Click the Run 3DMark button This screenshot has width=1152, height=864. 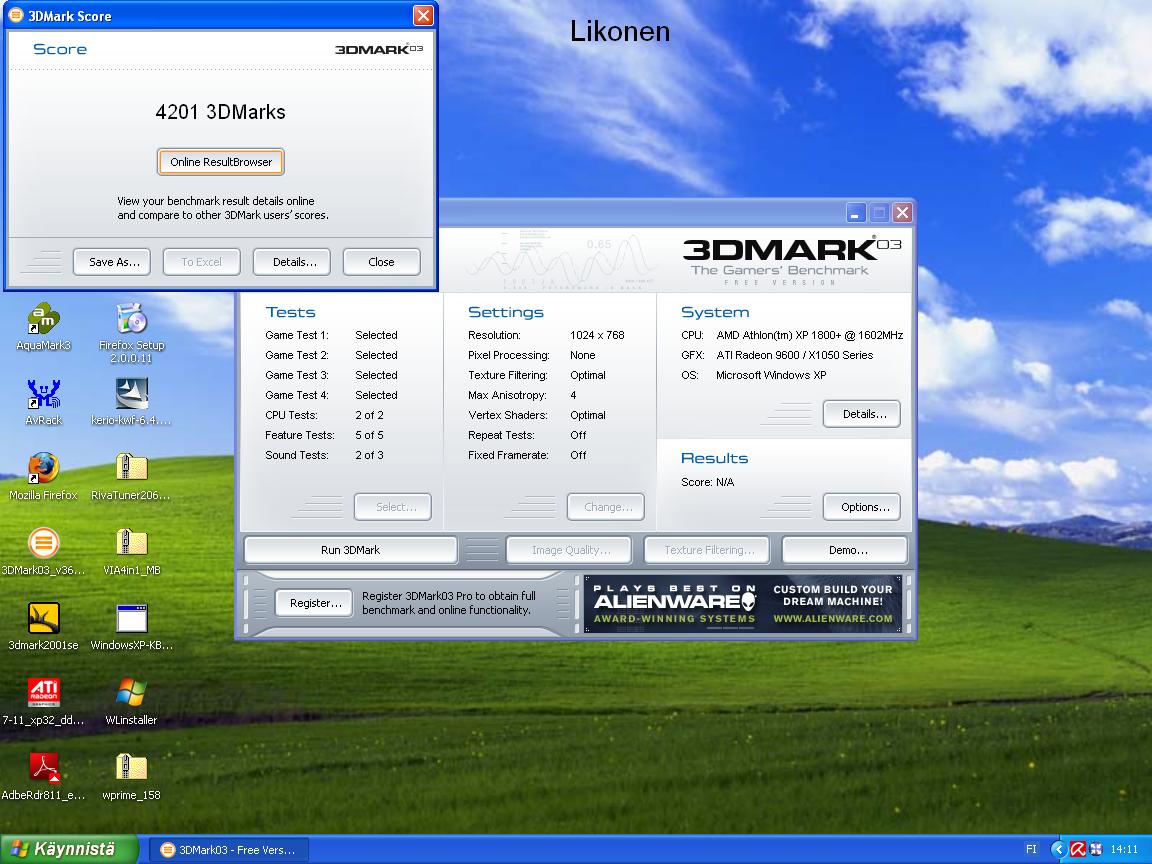[x=350, y=550]
